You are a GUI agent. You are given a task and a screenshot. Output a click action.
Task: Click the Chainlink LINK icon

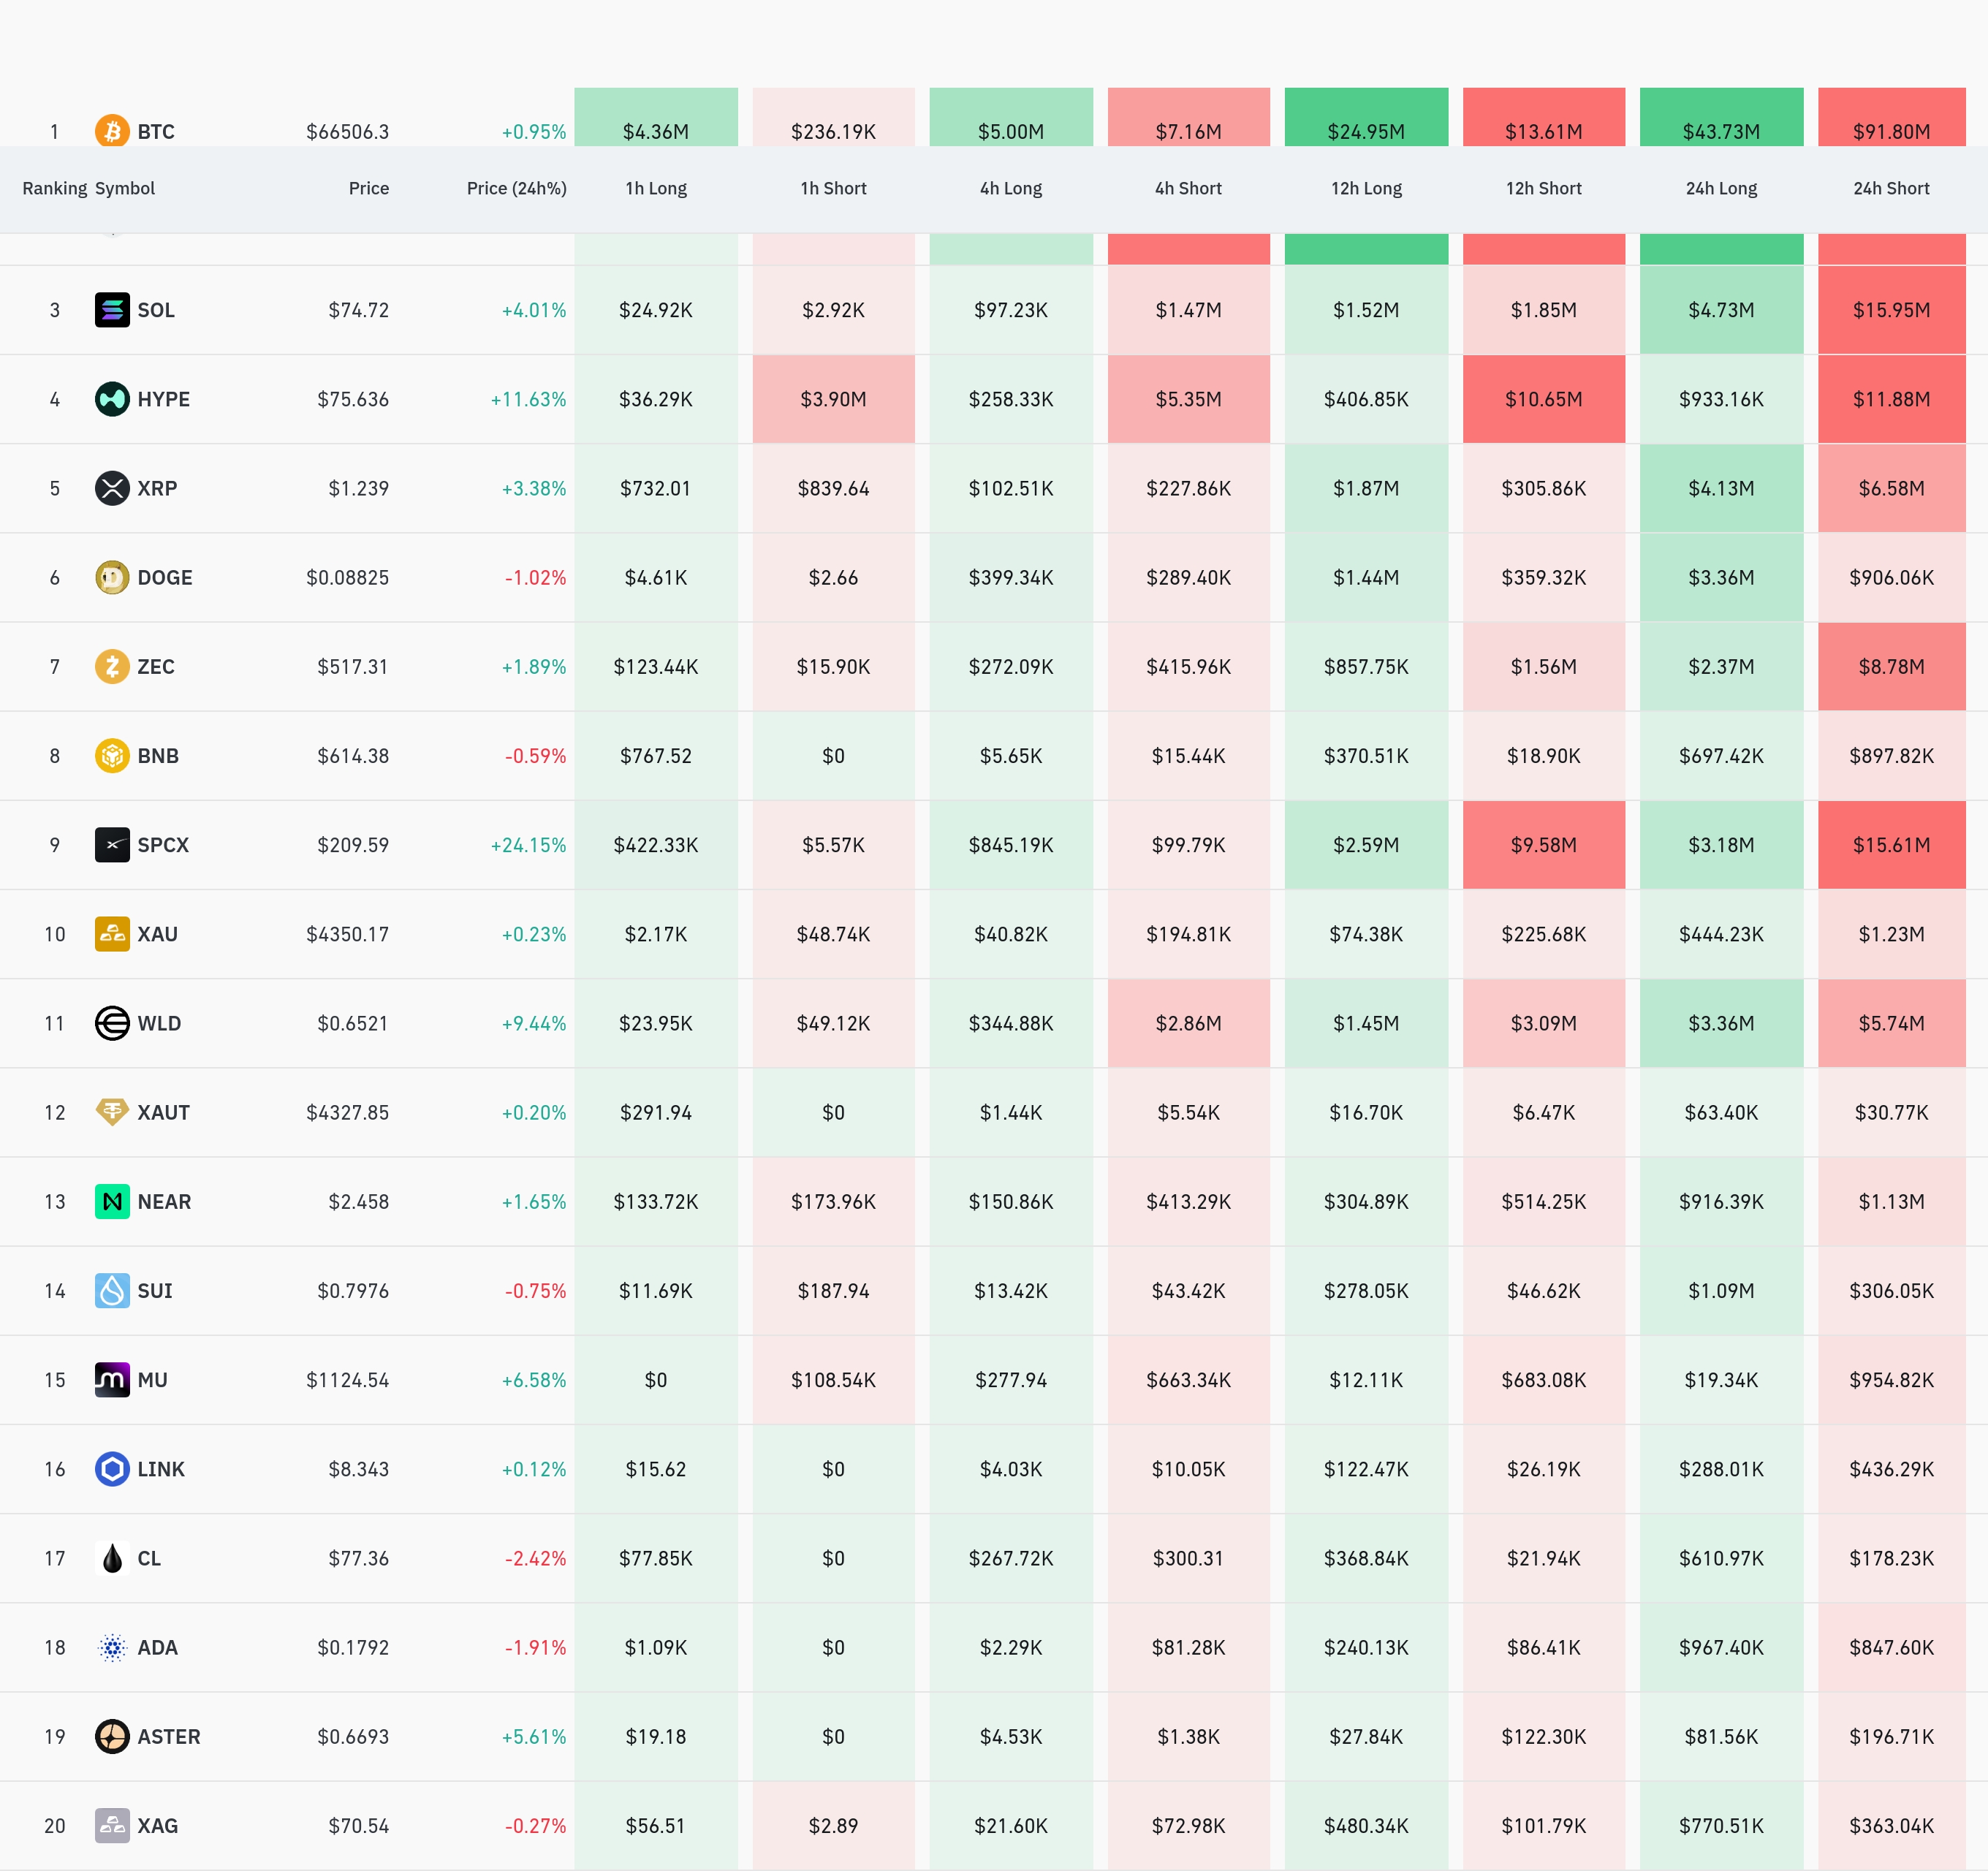112,1469
